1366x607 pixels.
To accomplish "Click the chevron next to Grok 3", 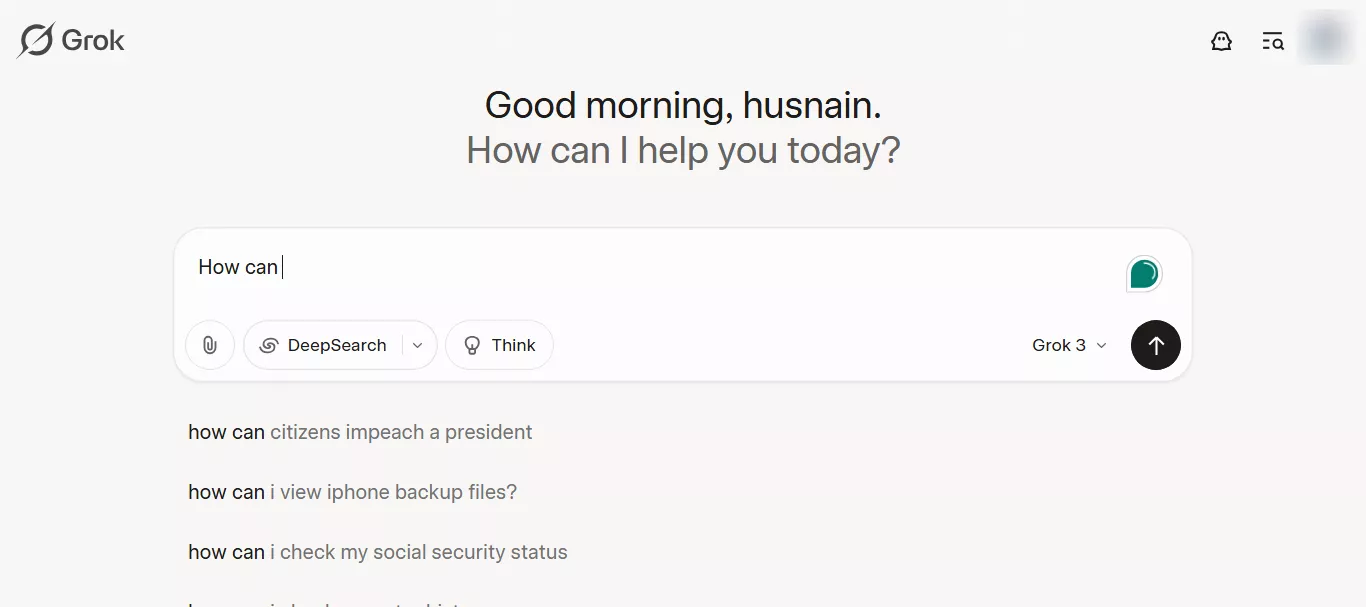I will tap(1102, 345).
